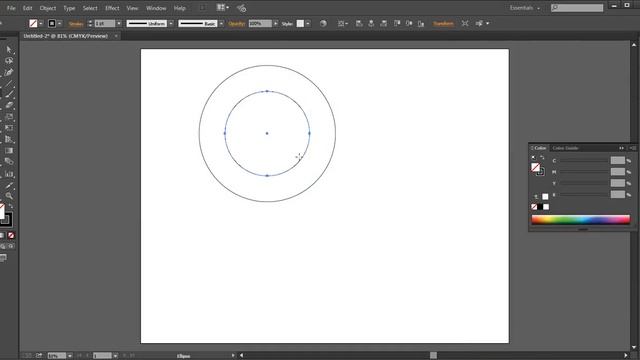Open the Window menu
Image resolution: width=640 pixels, height=360 pixels.
tap(156, 8)
